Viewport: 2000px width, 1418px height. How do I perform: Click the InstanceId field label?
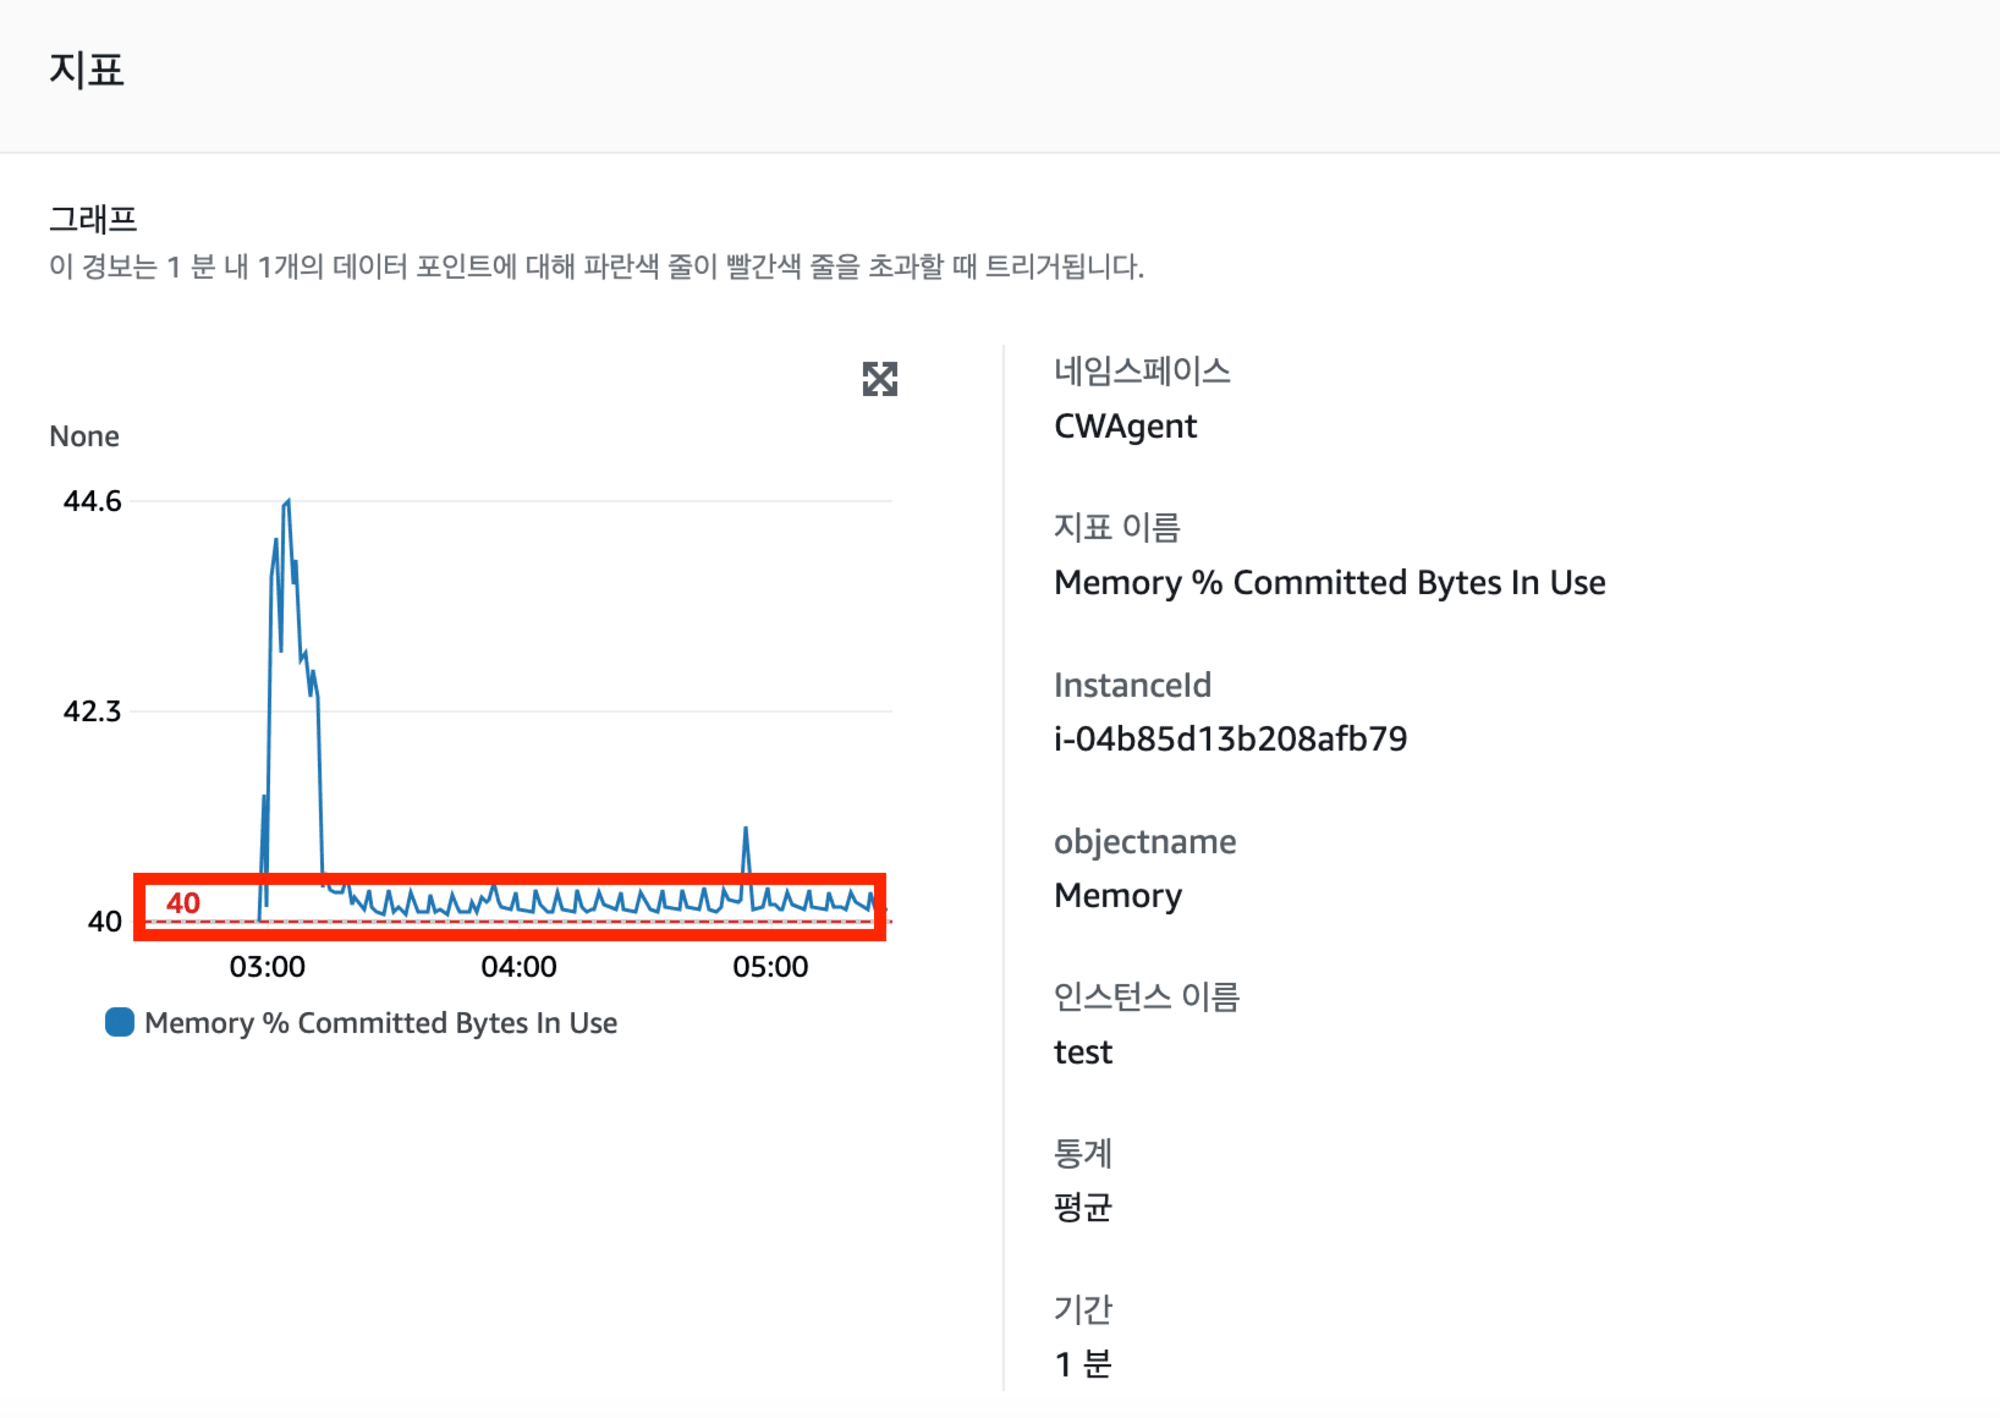[x=1132, y=685]
